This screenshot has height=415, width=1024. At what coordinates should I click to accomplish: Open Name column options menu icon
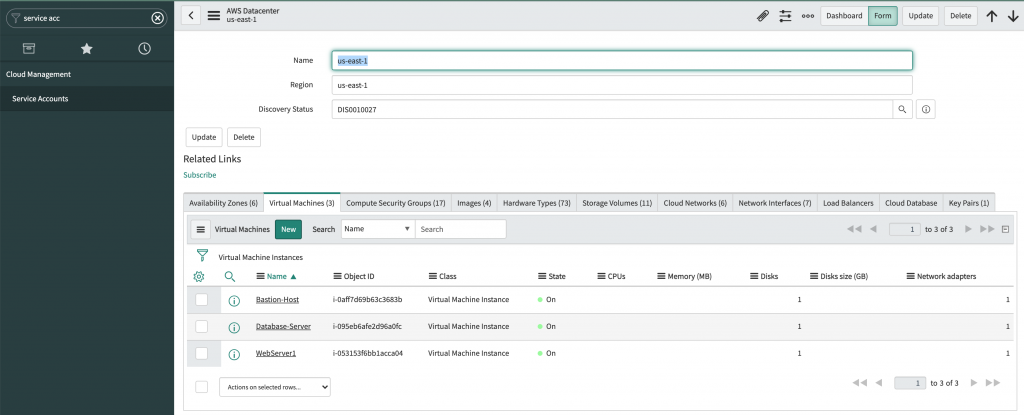pos(261,276)
